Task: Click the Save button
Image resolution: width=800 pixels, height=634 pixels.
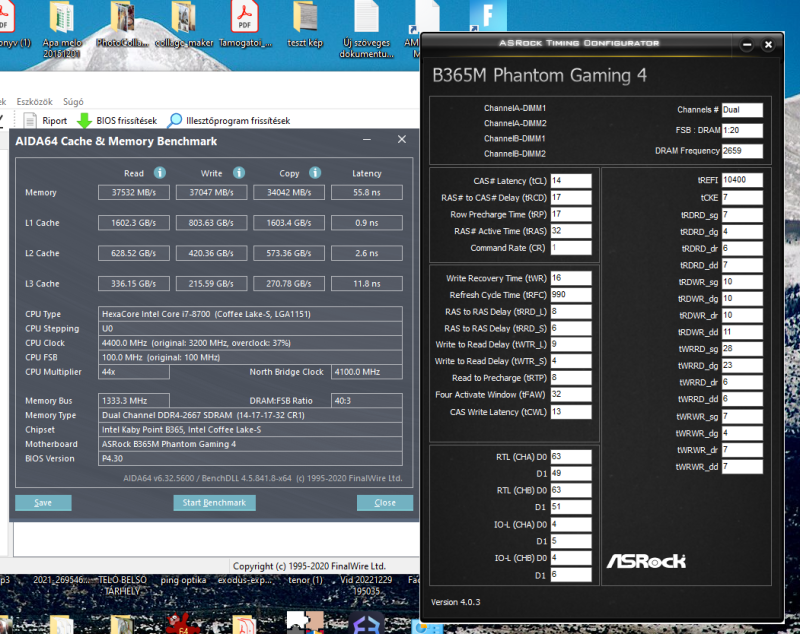Action: pyautogui.click(x=43, y=502)
